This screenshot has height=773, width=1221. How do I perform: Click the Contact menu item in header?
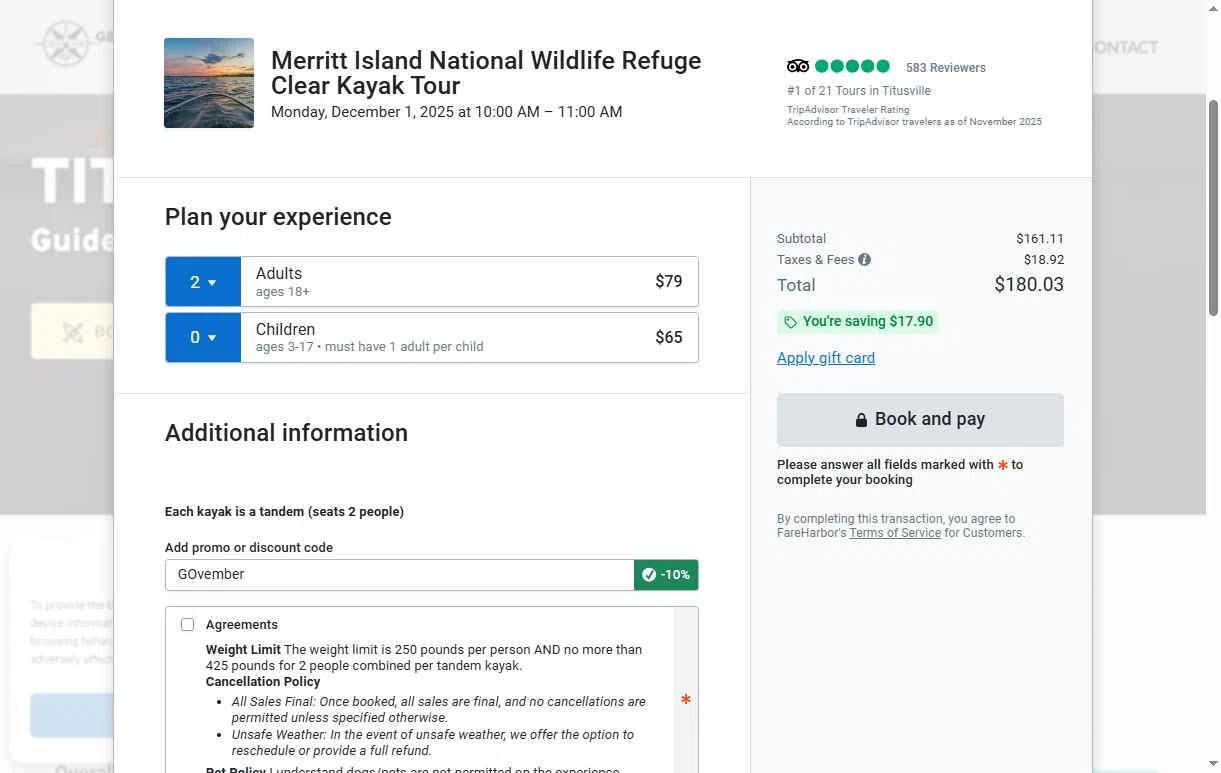tap(1126, 47)
